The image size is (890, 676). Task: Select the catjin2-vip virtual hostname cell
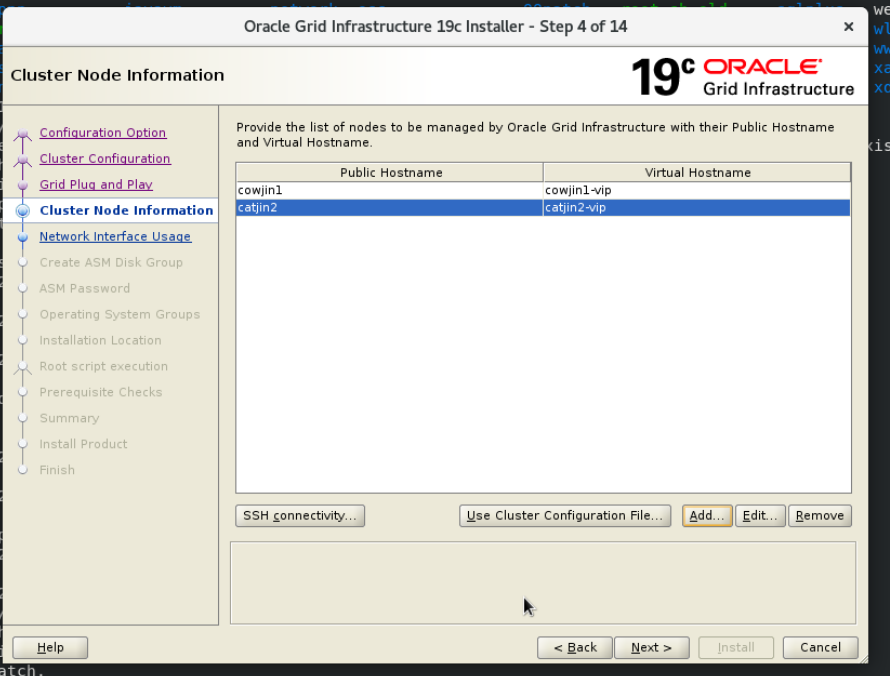pyautogui.click(x=697, y=208)
